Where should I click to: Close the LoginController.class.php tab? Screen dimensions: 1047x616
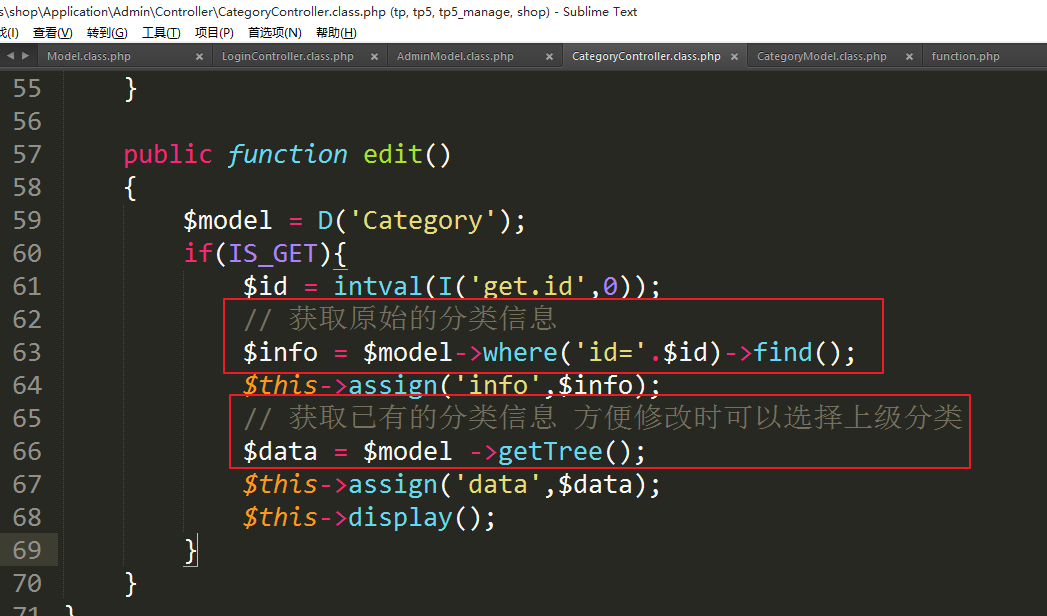point(375,57)
